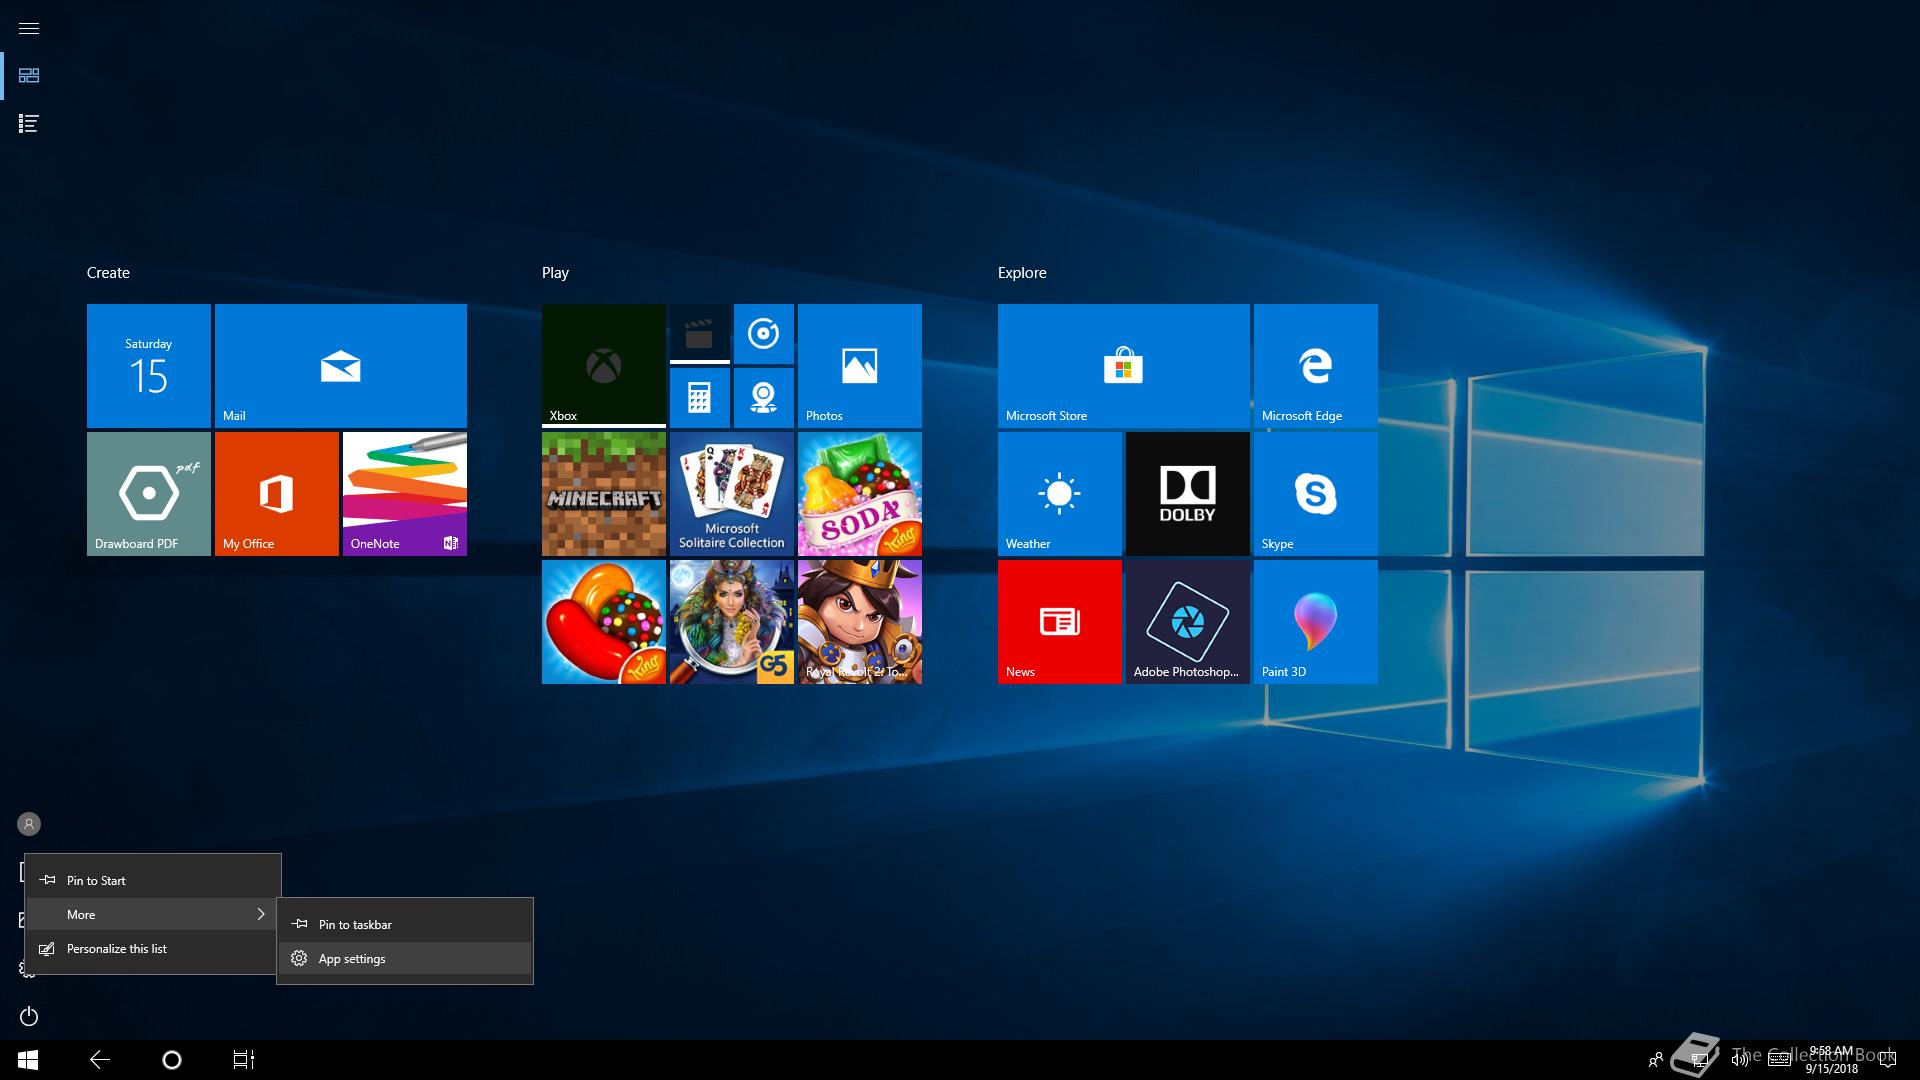This screenshot has height=1080, width=1920.
Task: Open App settings from the submenu
Action: pos(405,958)
